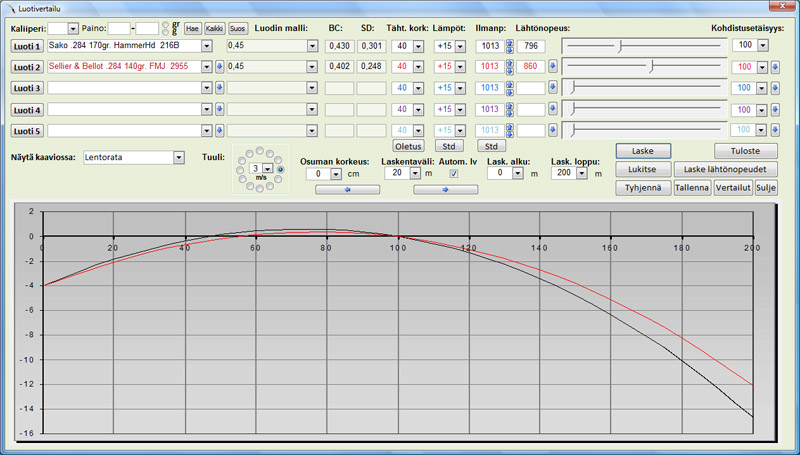
Task: Open the Osuman korkeus dropdown
Action: coord(336,174)
